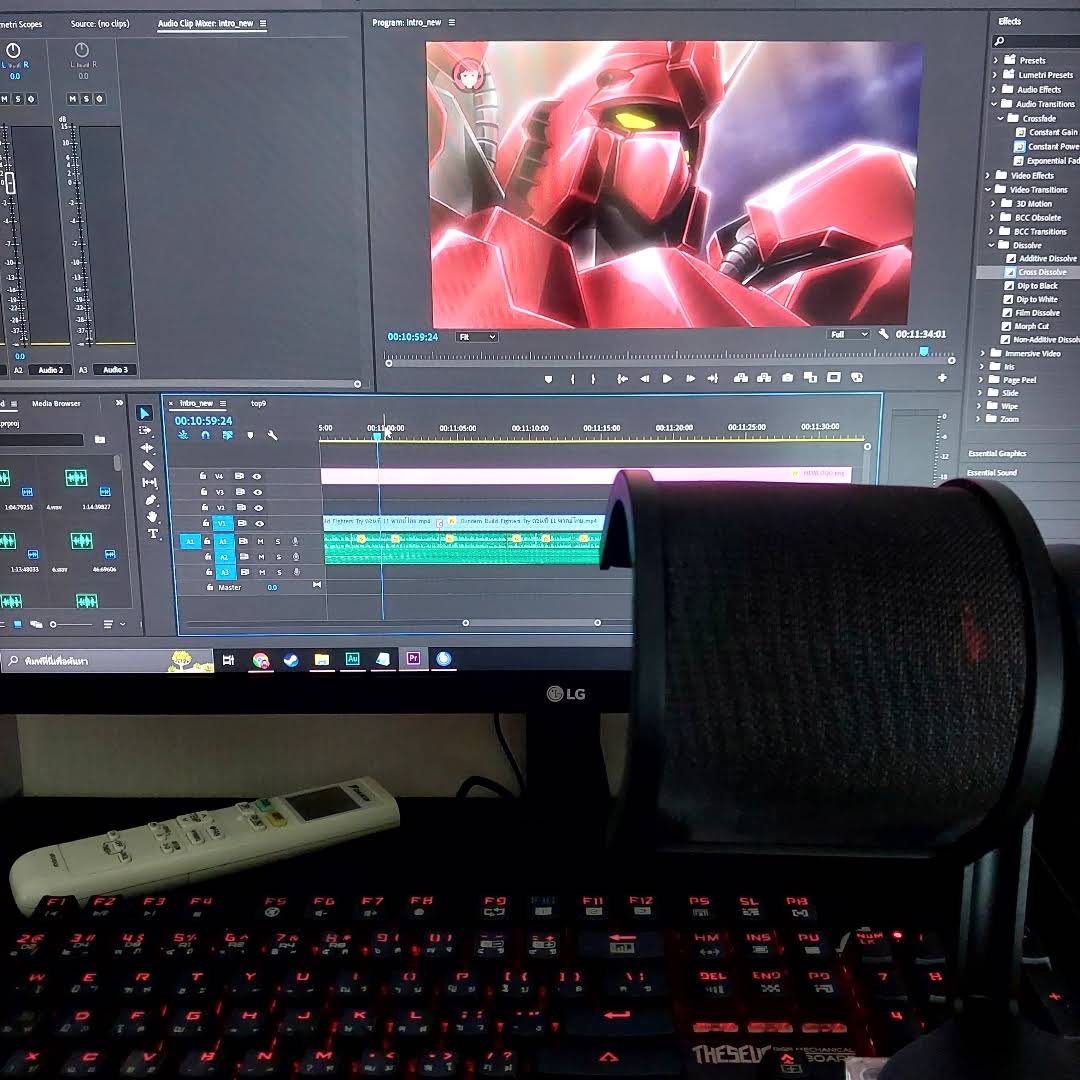The height and width of the screenshot is (1080, 1080).
Task: Open Program monitor settings wrench
Action: (x=884, y=334)
